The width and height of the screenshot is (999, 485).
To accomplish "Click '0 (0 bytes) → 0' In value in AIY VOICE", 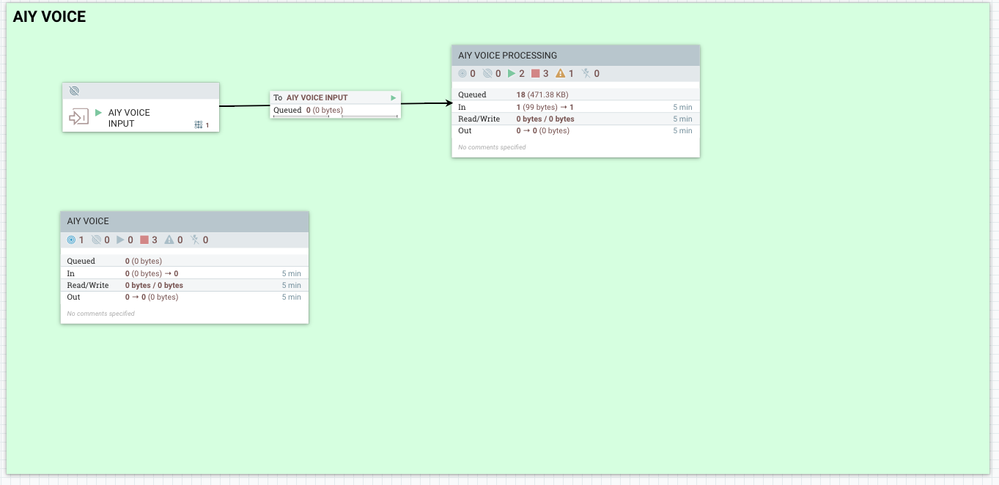I will [152, 273].
